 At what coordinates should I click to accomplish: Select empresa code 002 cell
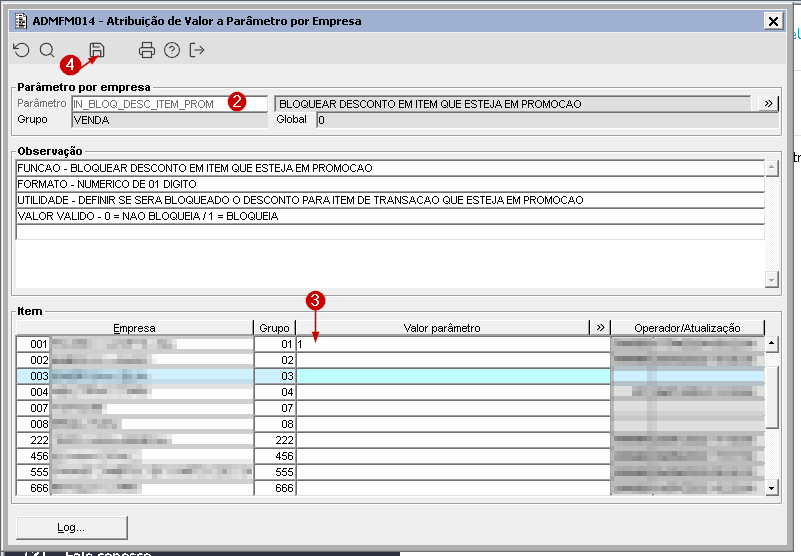34,360
